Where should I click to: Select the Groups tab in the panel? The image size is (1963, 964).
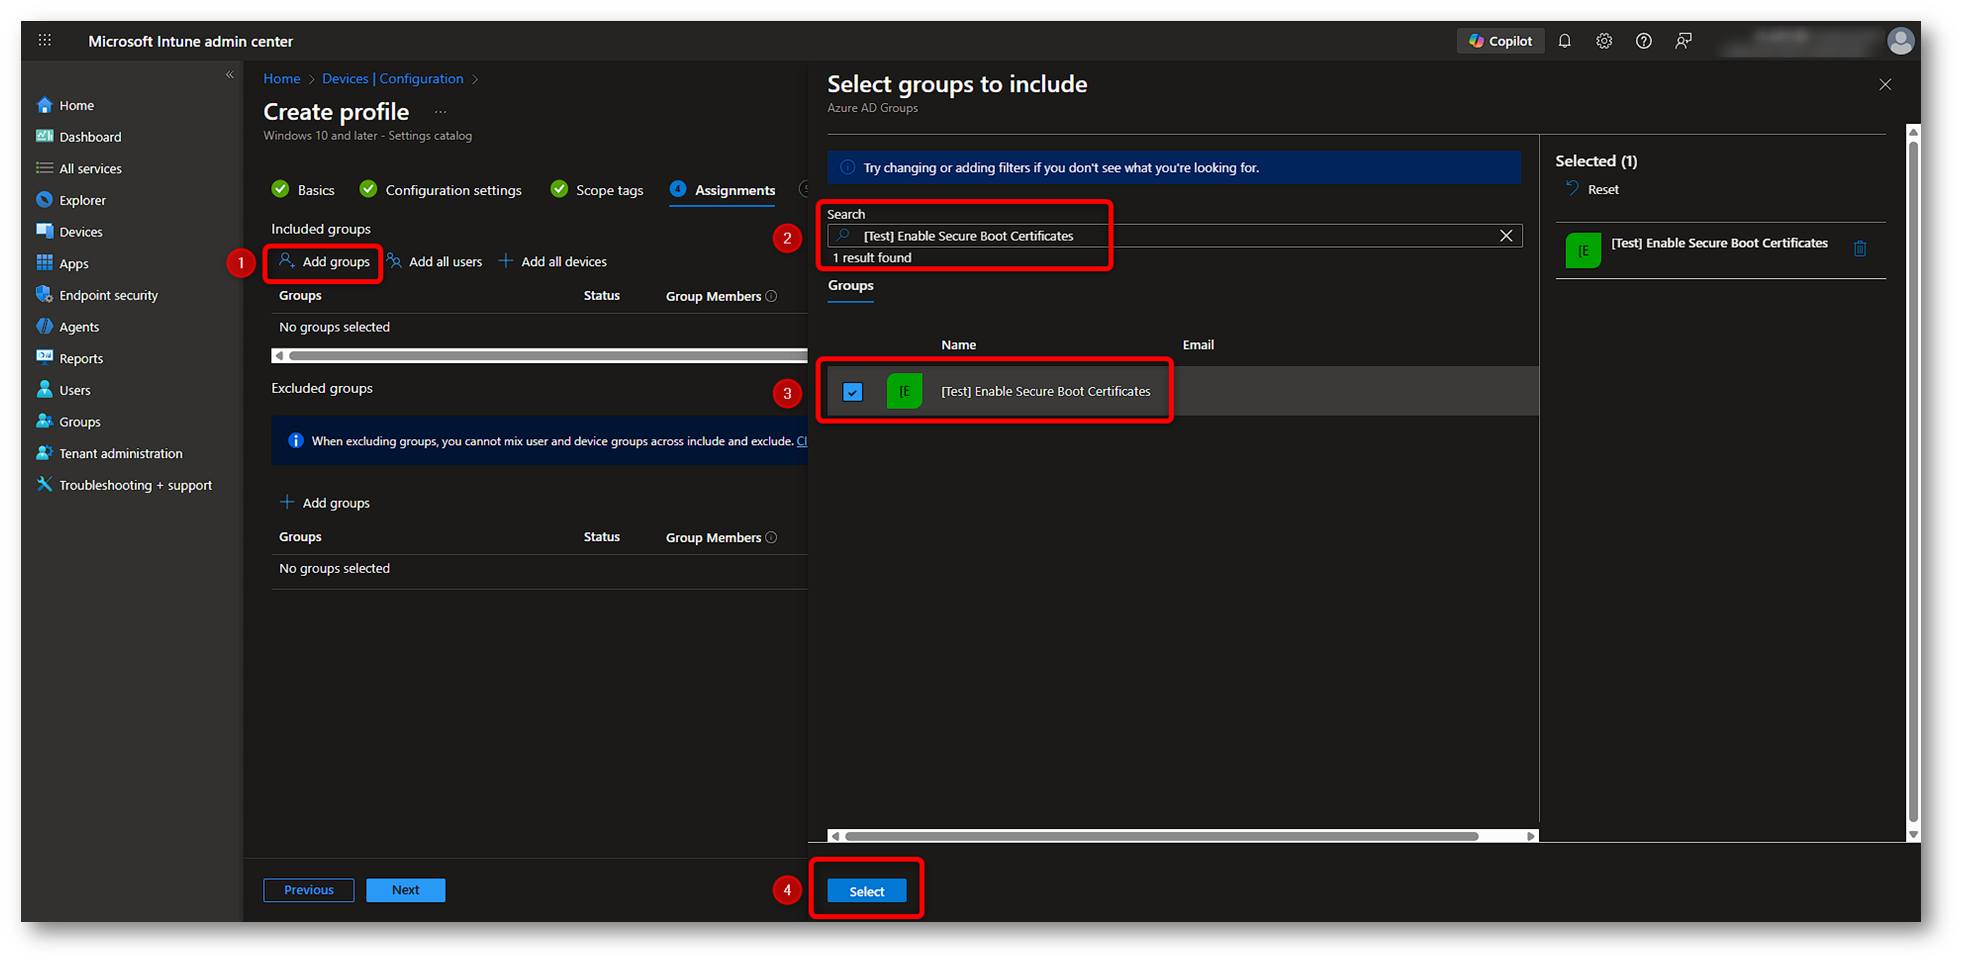tap(850, 286)
